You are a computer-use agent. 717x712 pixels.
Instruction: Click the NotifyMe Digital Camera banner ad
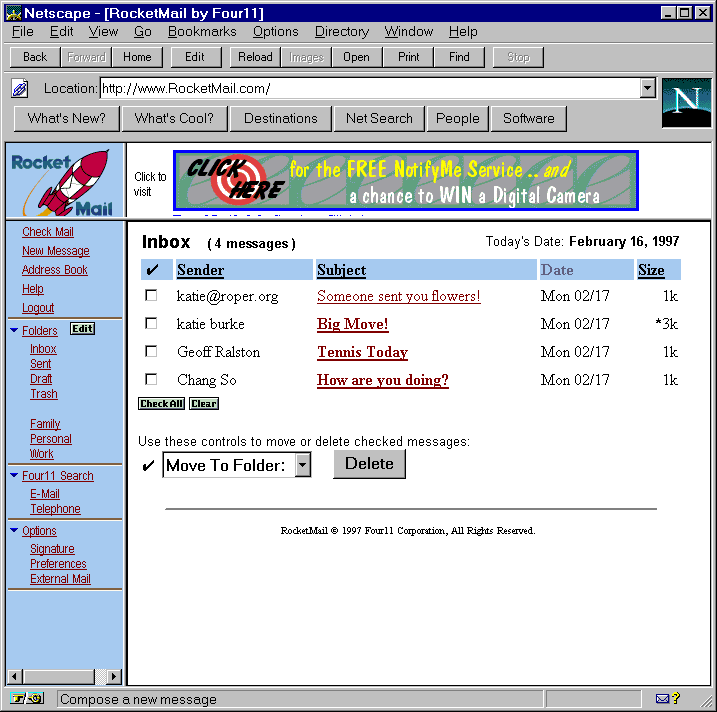point(406,181)
